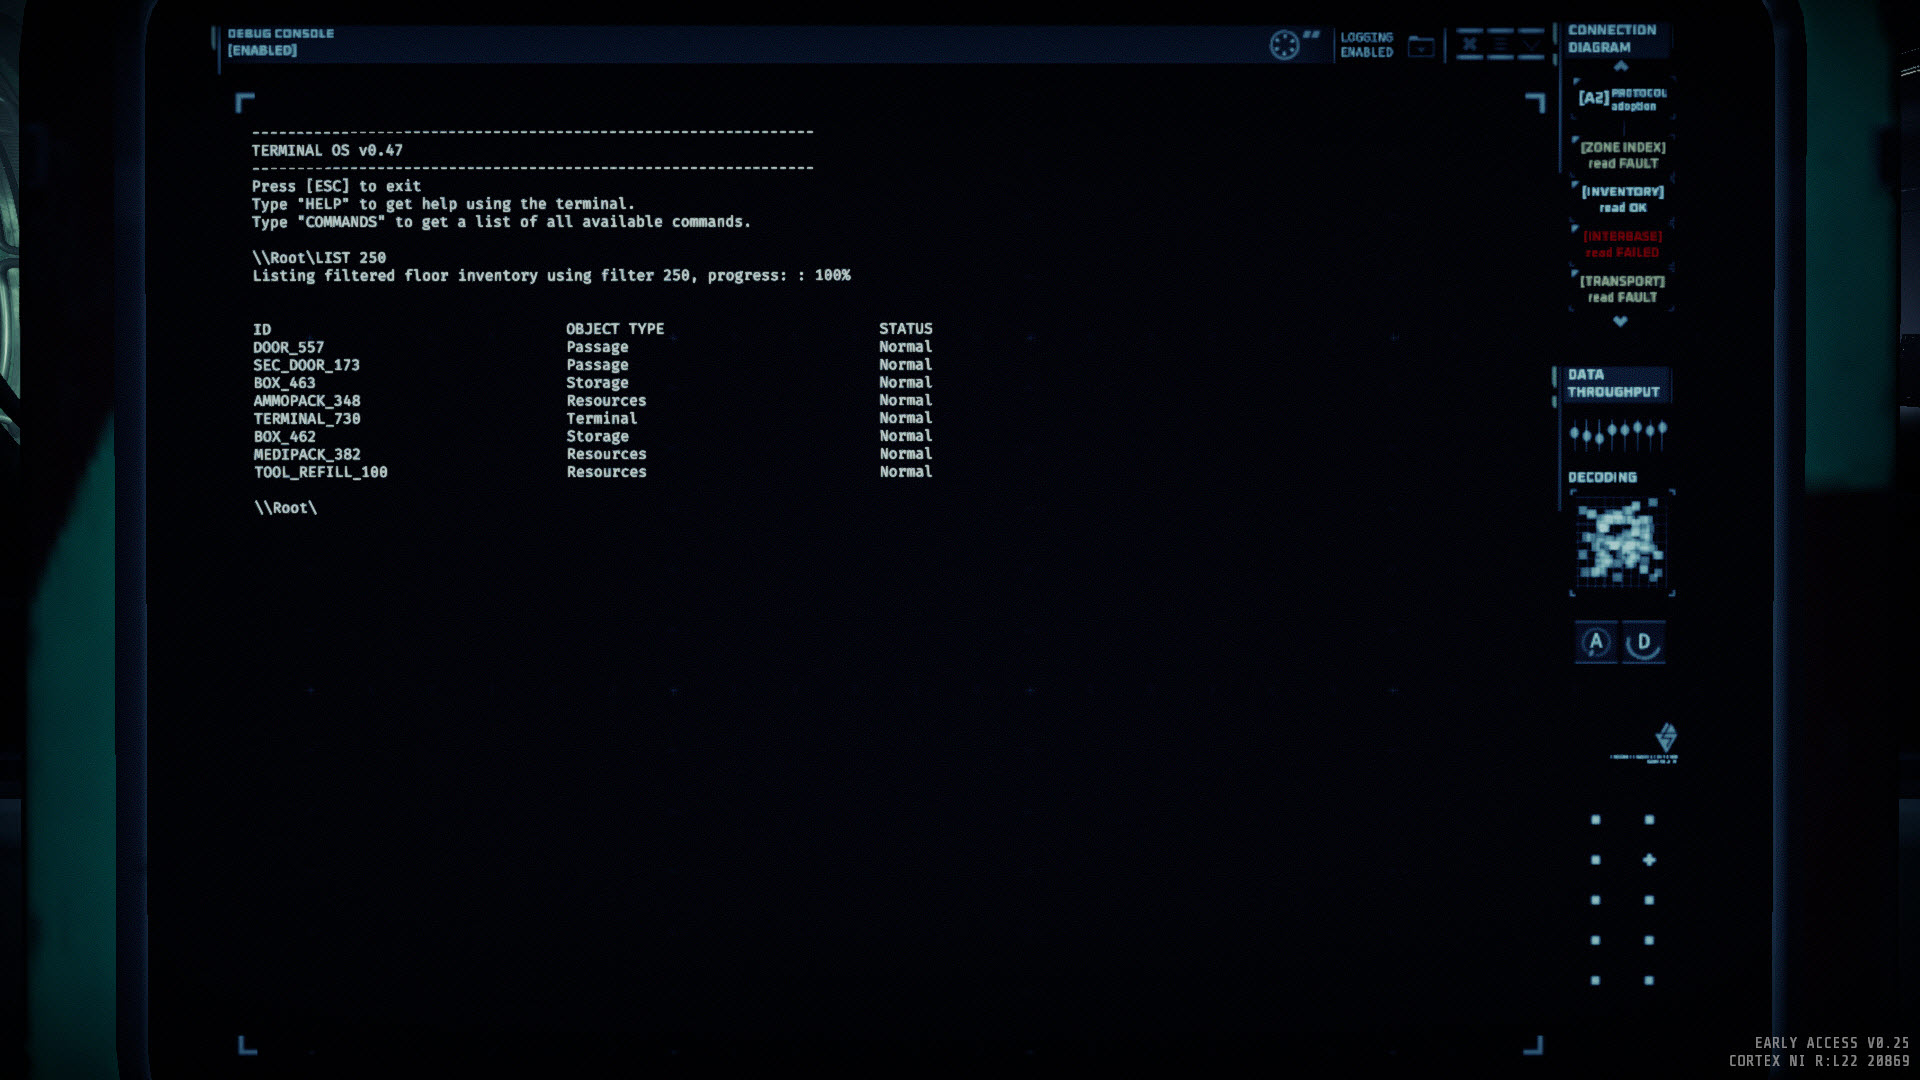This screenshot has height=1080, width=1920.
Task: Adjust the data throughput slider bars
Action: point(1617,433)
